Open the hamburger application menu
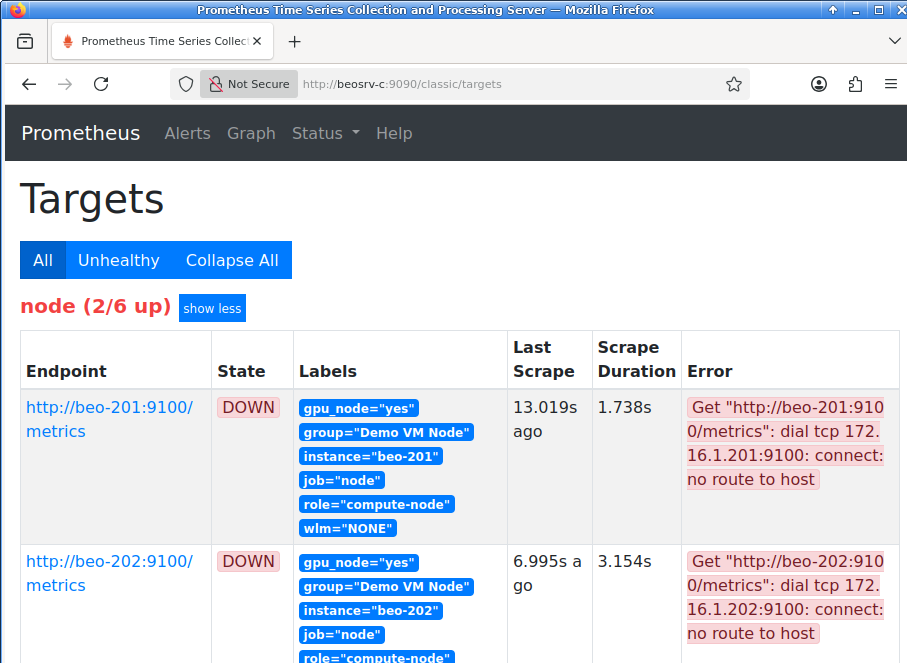The image size is (907, 663). pos(891,84)
